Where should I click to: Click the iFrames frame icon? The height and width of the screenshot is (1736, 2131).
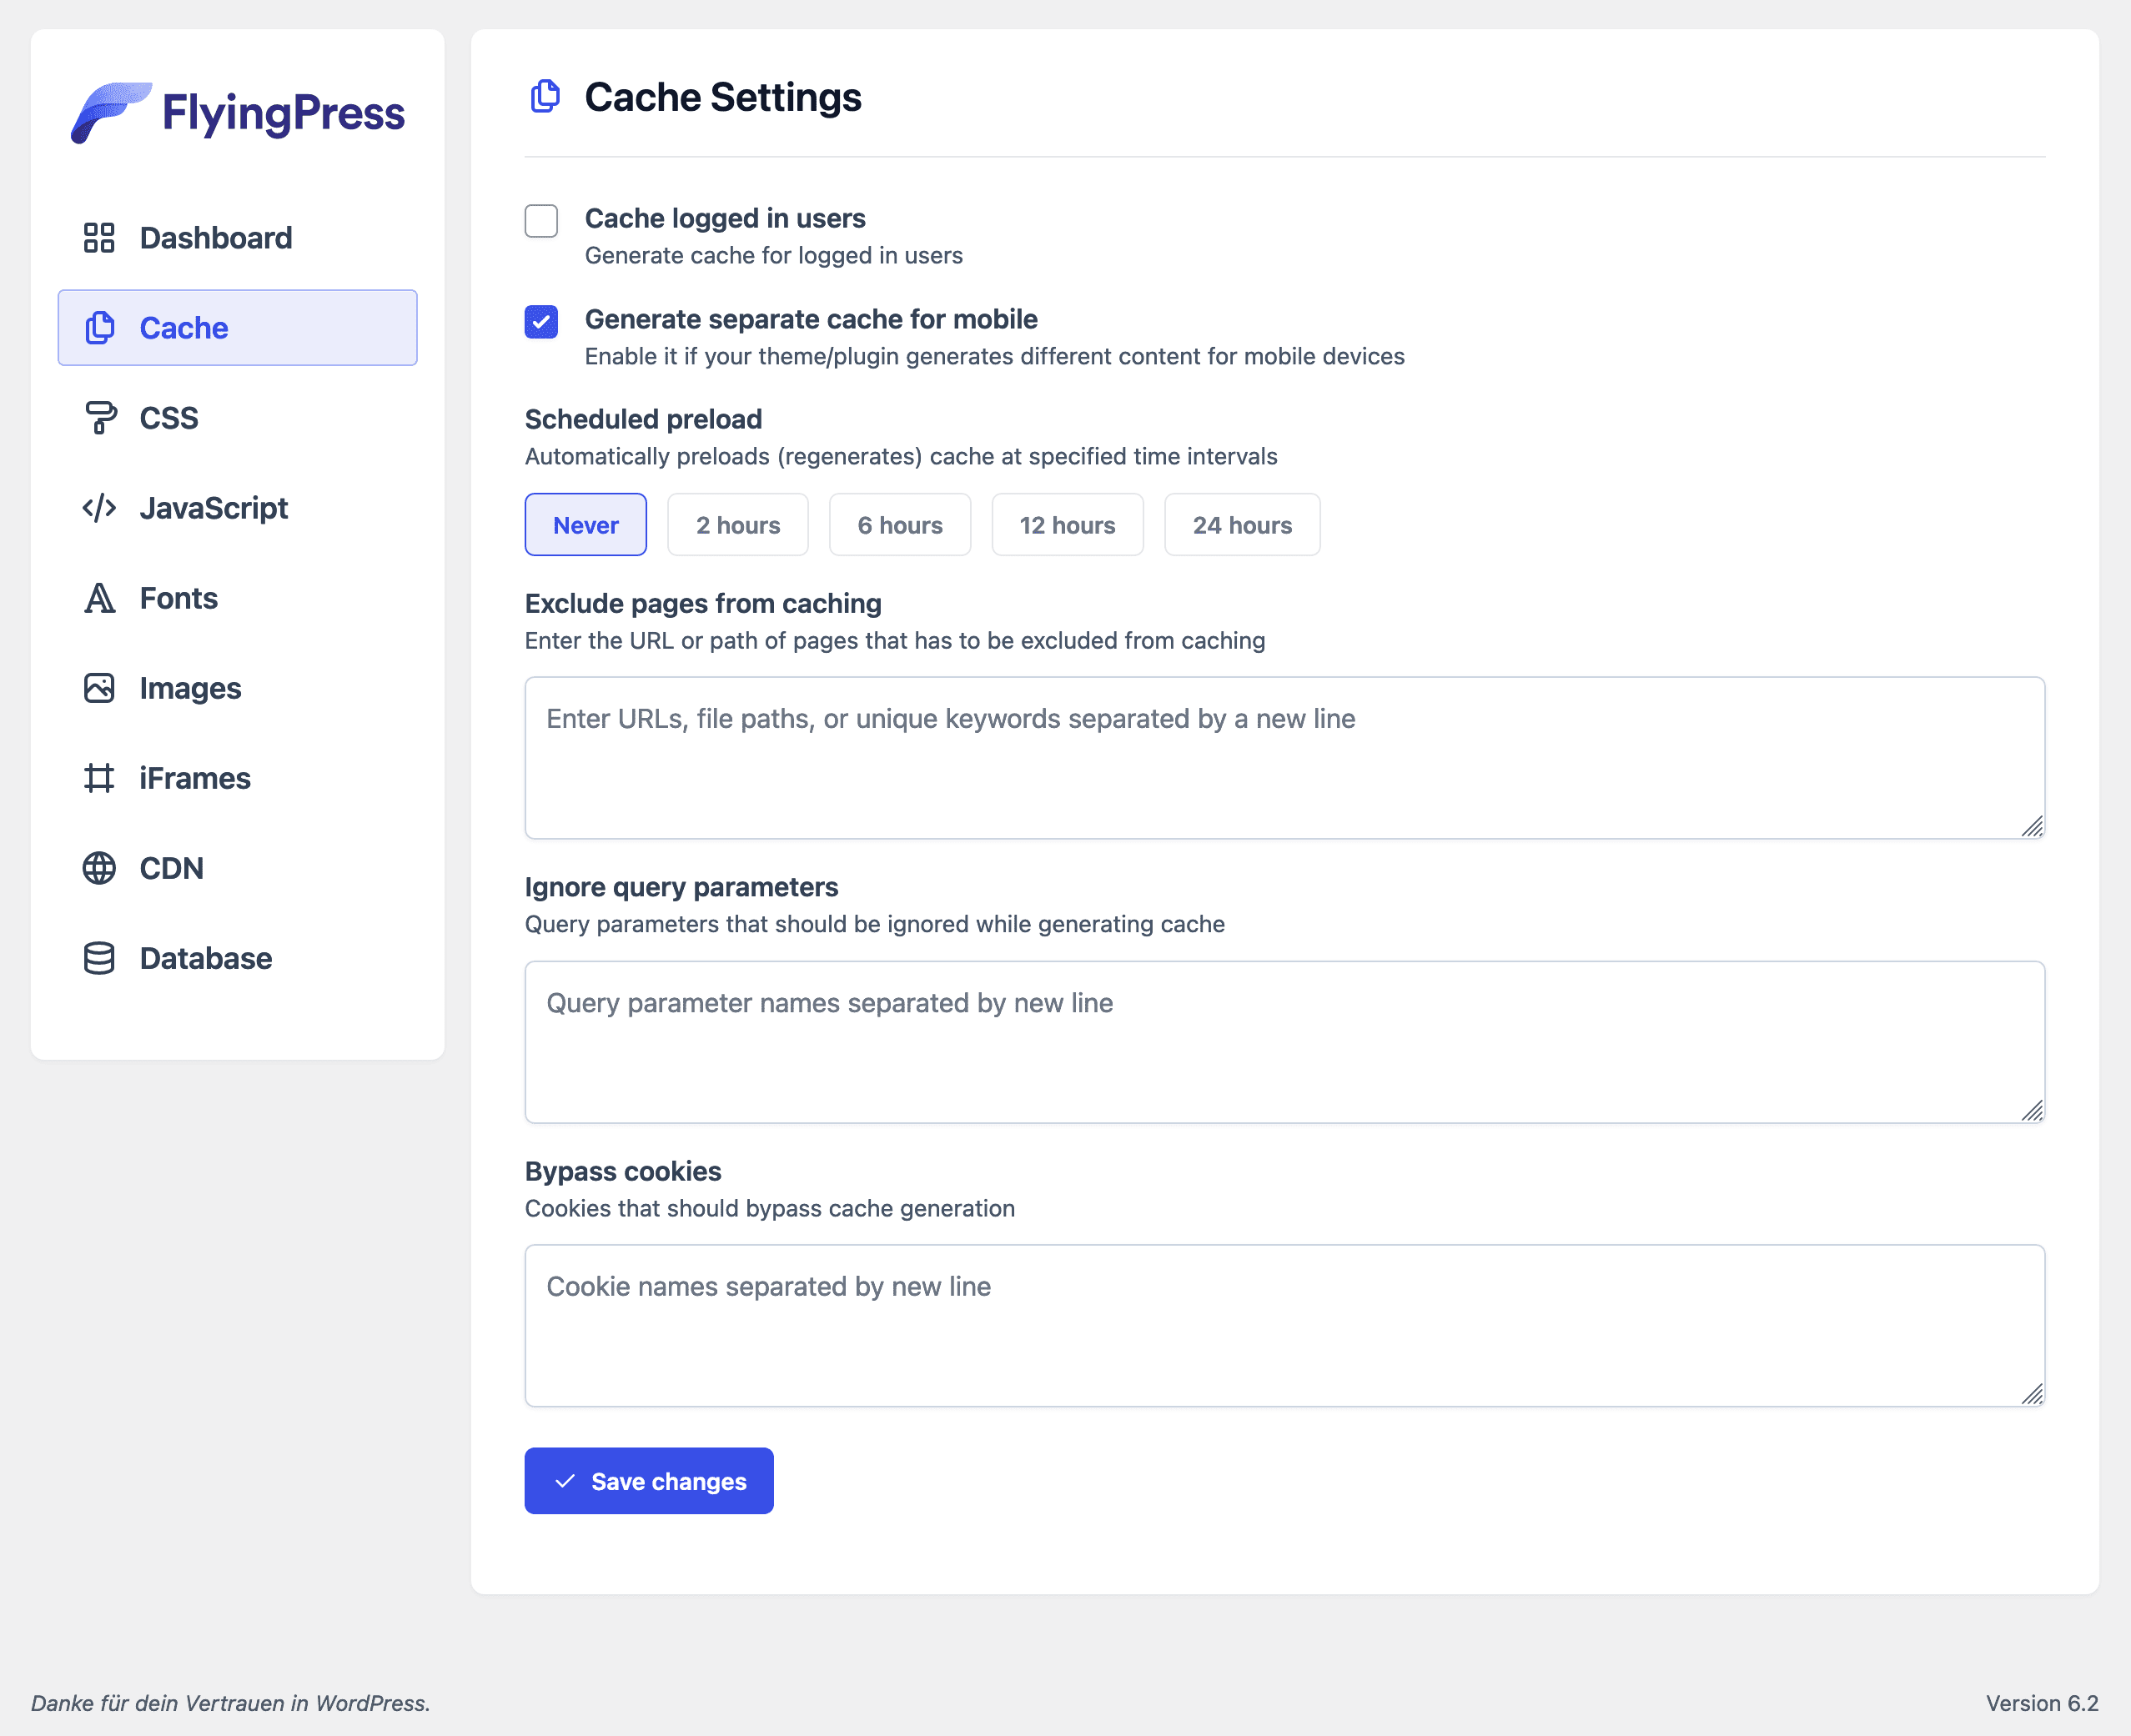99,778
